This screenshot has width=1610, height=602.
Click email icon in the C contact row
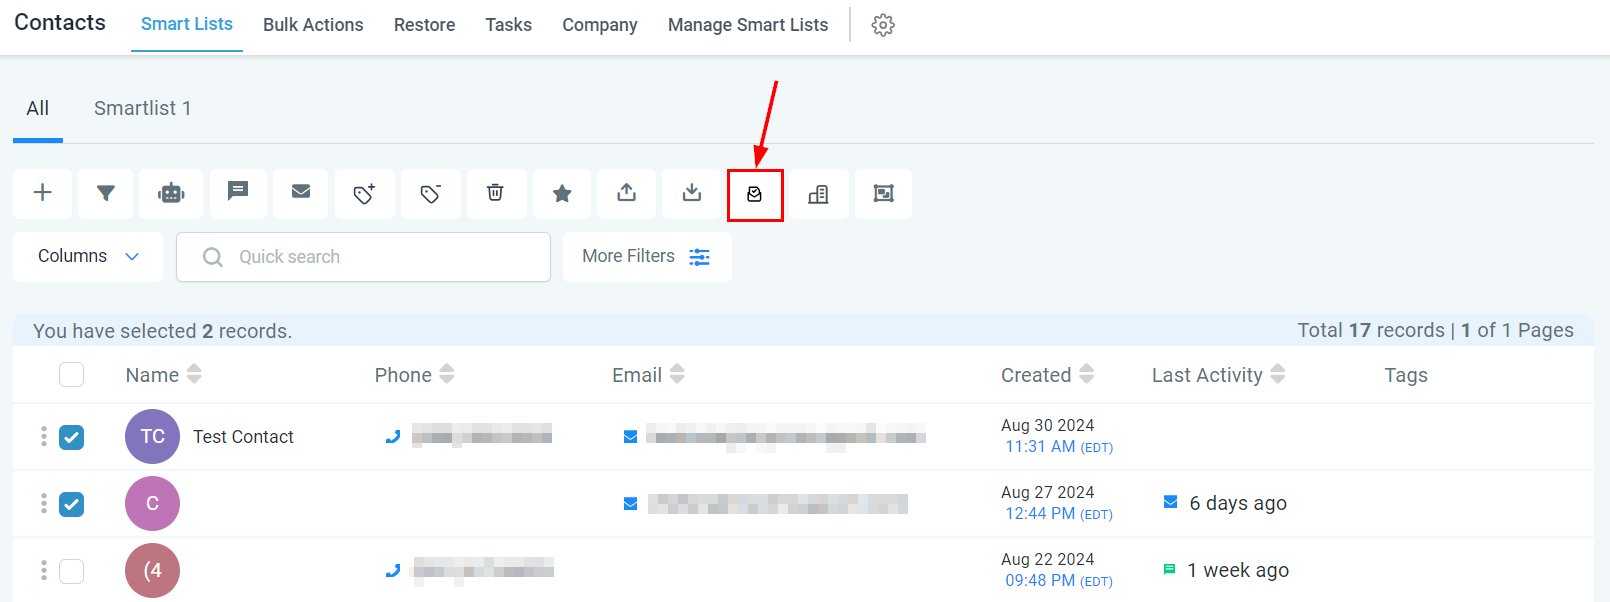point(631,503)
